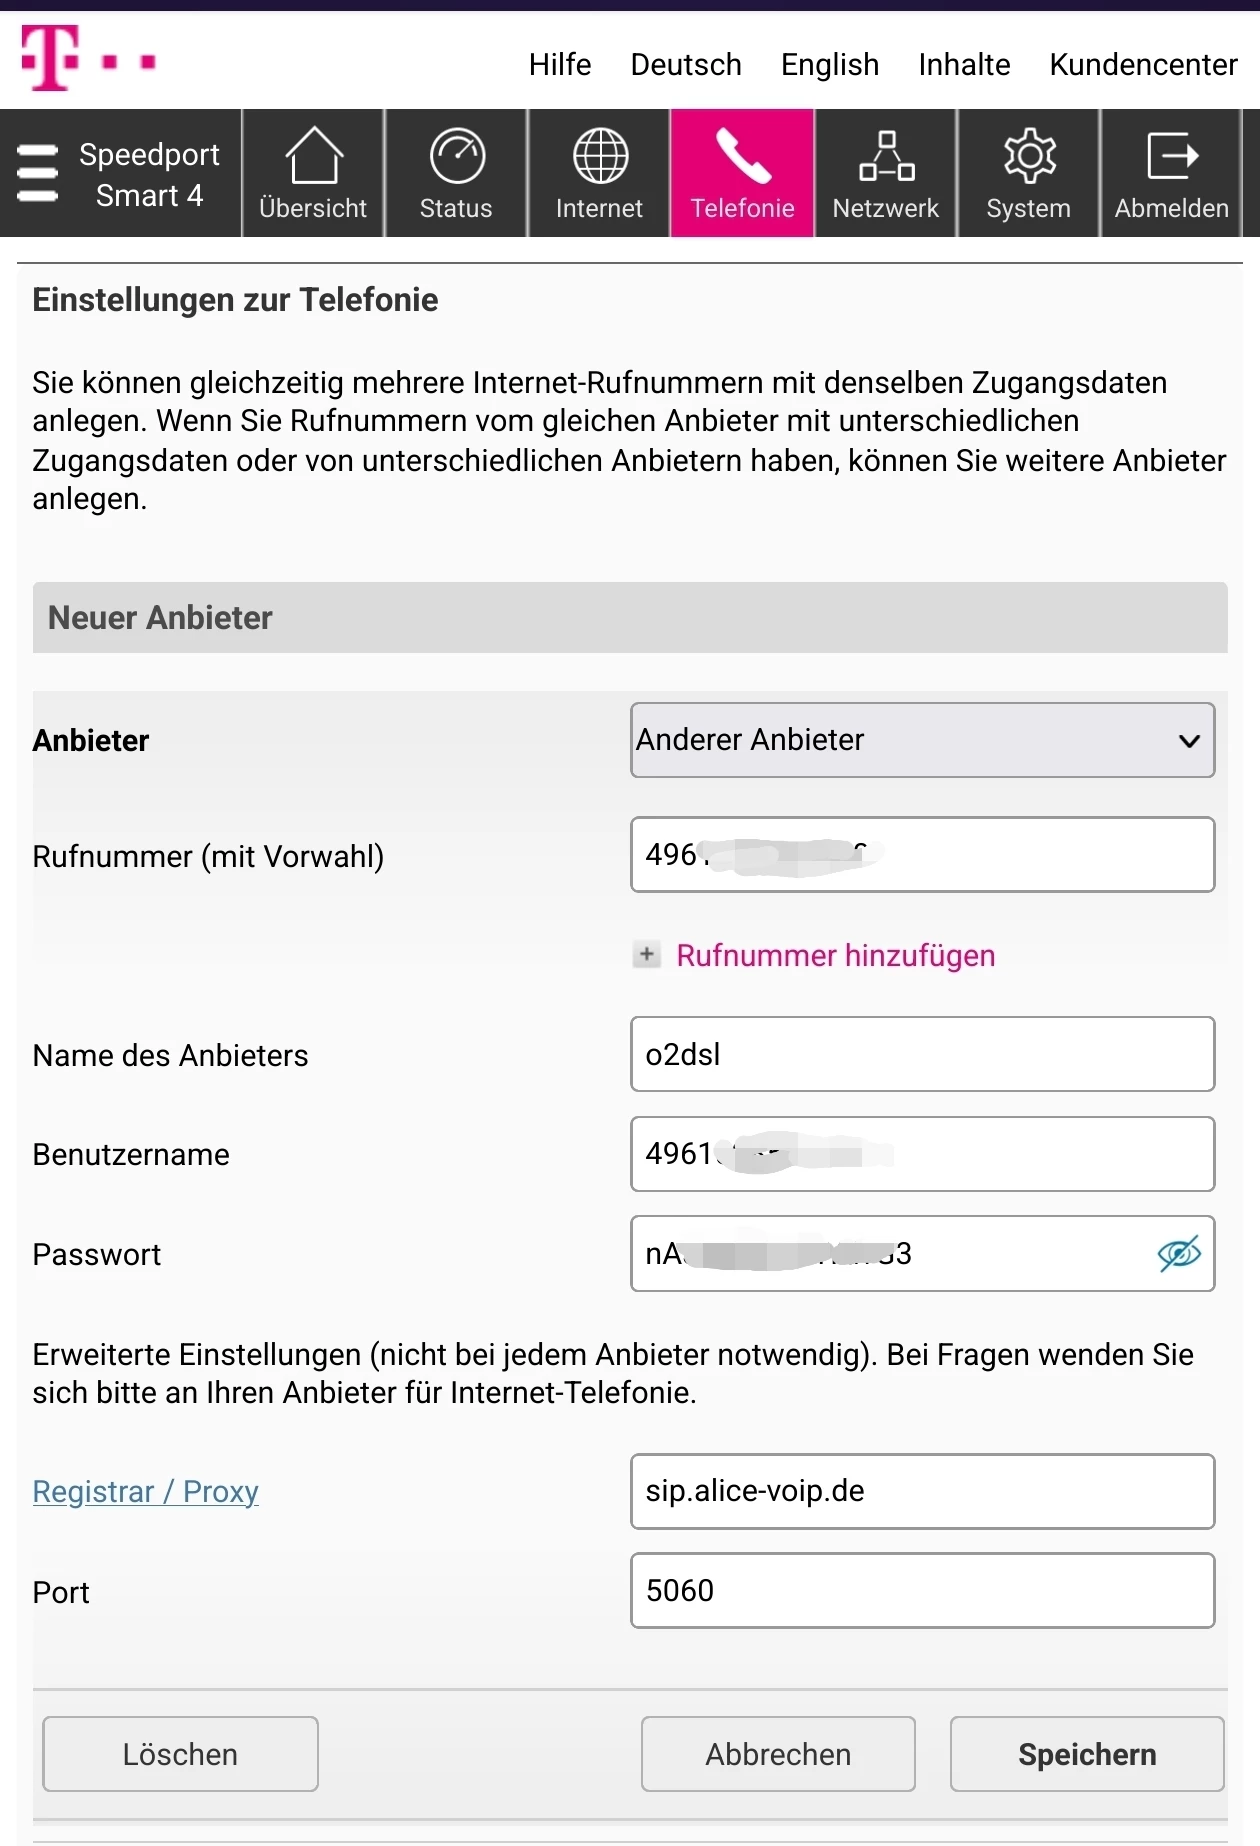Click the Telekom T logo
1260x1846 pixels.
(x=50, y=60)
